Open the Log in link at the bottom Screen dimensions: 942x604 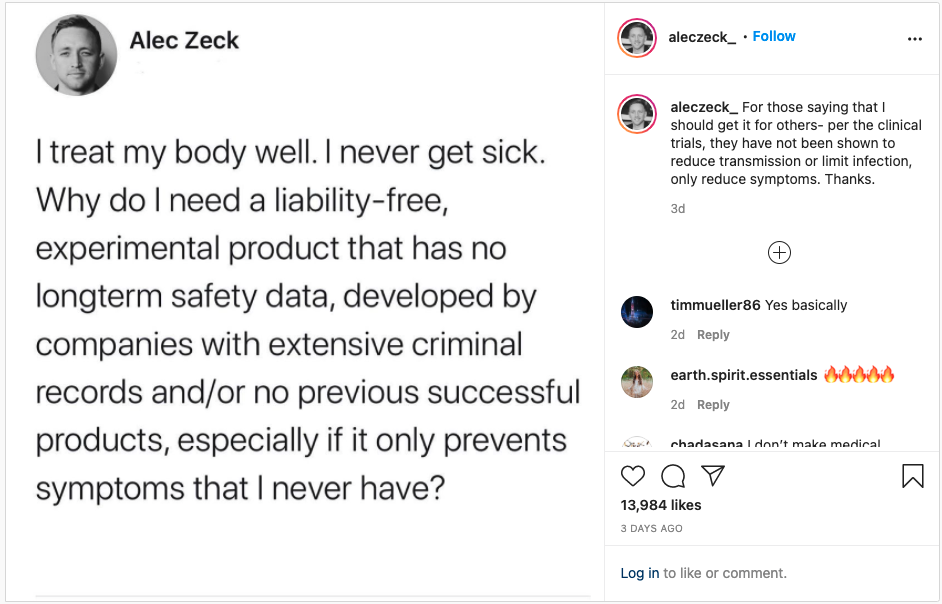coord(639,573)
